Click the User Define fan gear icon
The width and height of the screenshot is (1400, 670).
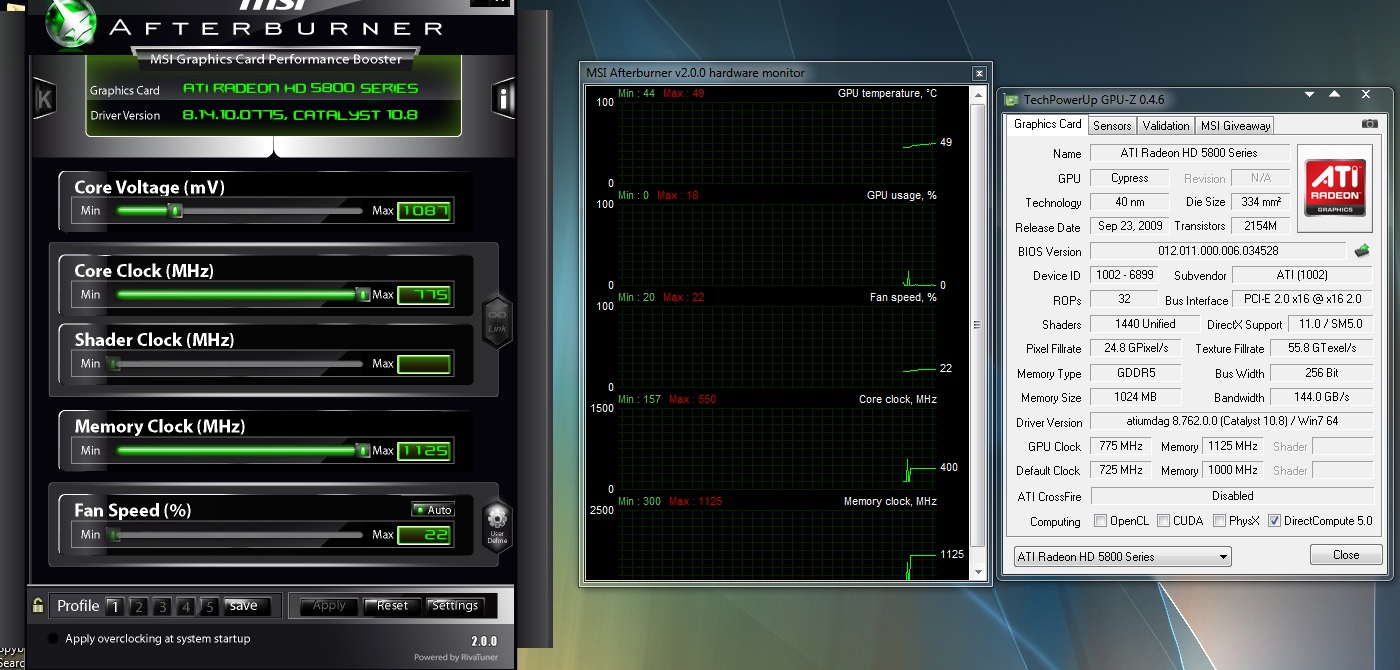497,525
